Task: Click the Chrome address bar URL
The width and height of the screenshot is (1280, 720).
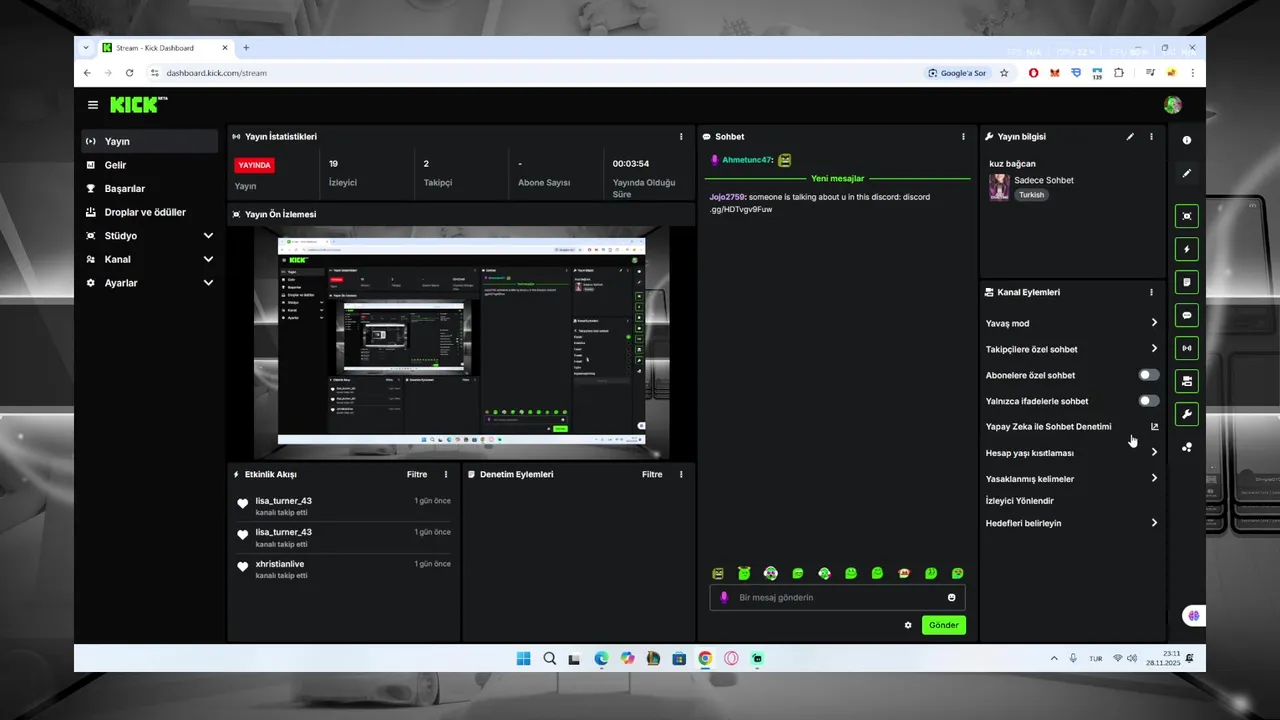Action: pos(216,73)
